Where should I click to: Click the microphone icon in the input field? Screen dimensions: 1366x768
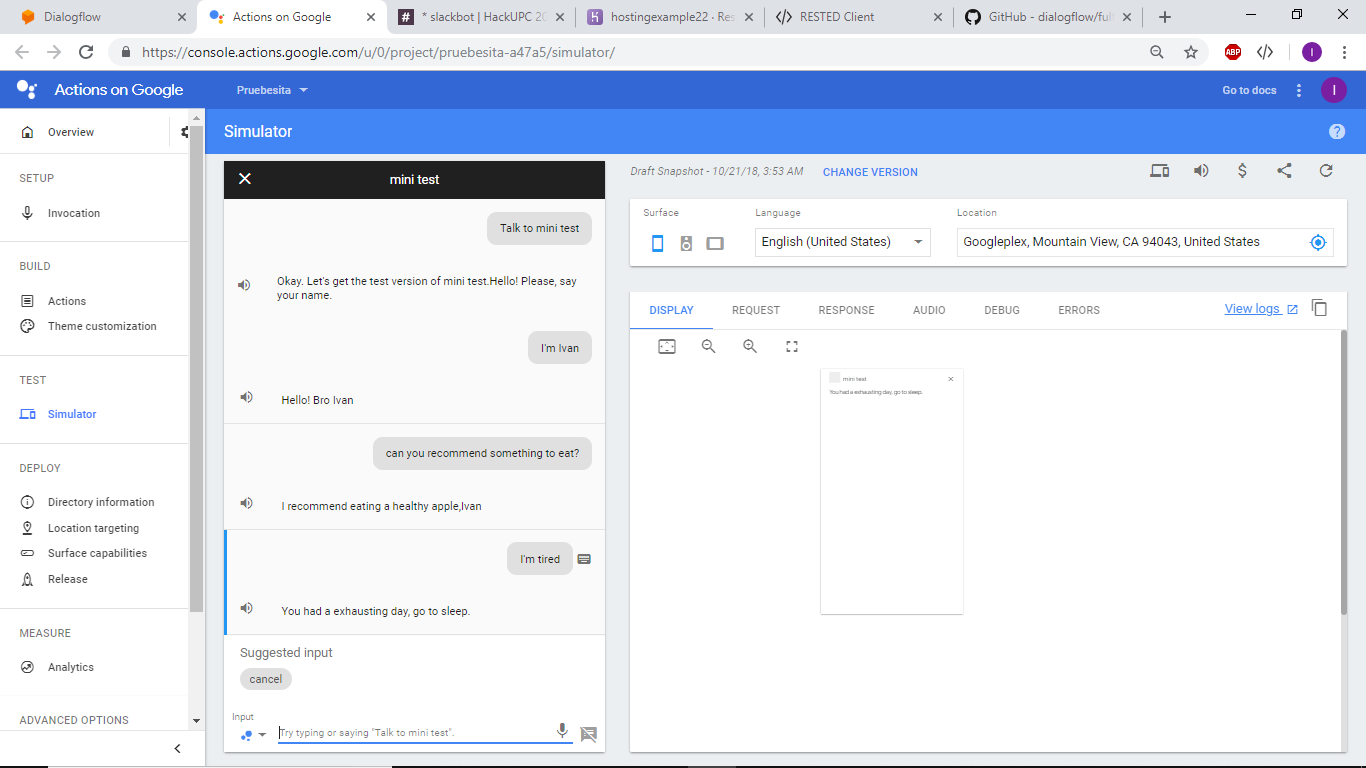[563, 731]
